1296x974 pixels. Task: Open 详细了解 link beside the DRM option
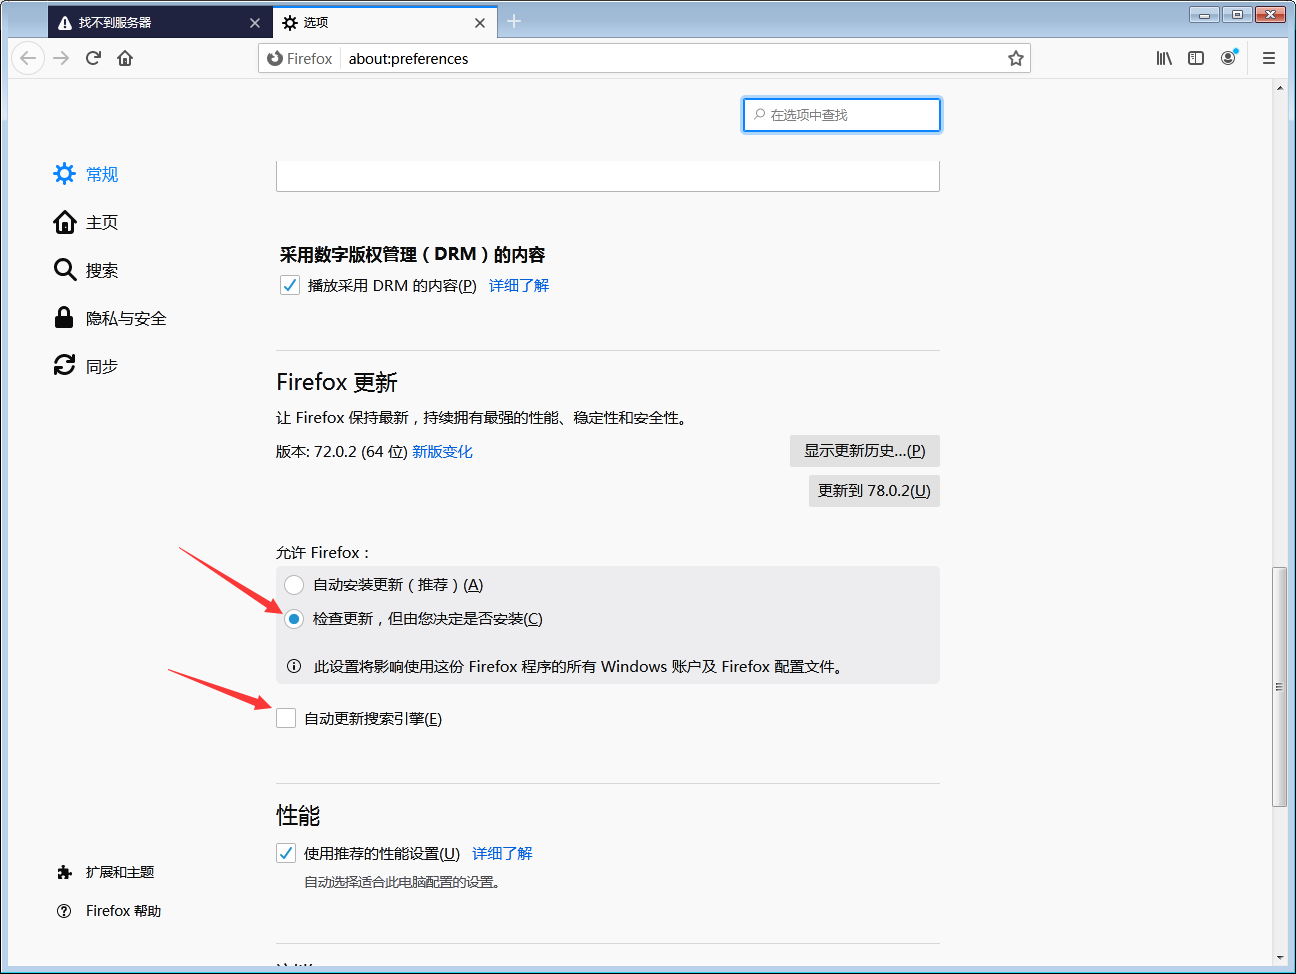click(519, 286)
